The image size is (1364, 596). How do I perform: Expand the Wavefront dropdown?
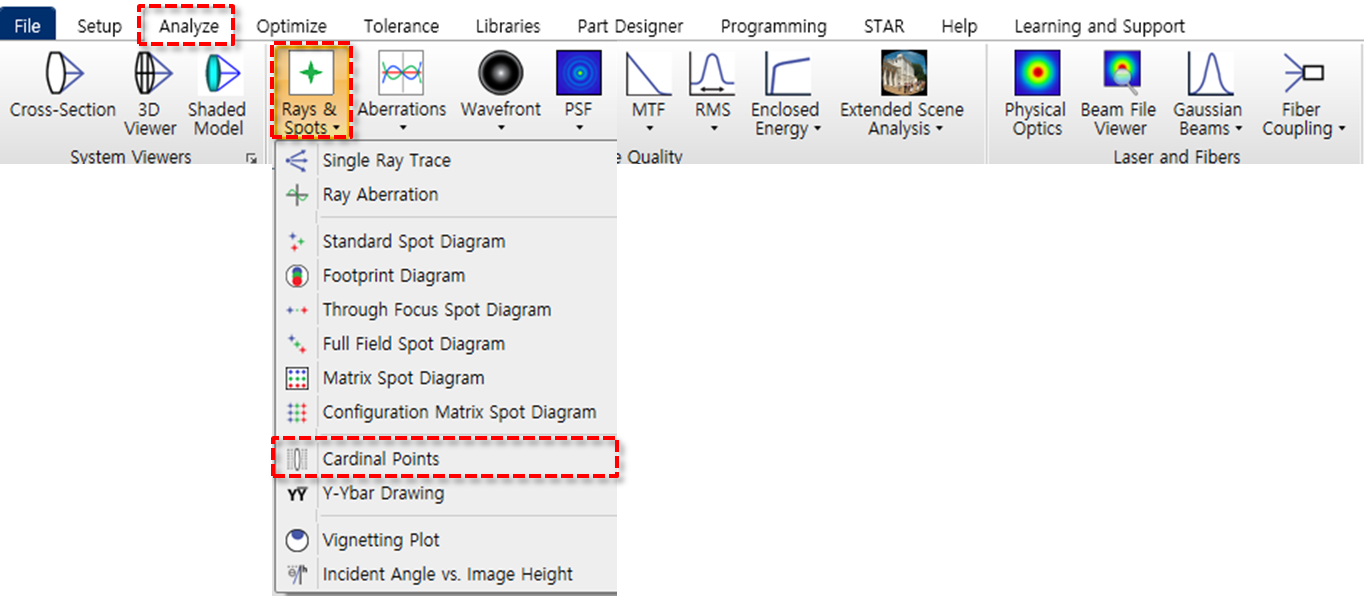click(x=500, y=127)
